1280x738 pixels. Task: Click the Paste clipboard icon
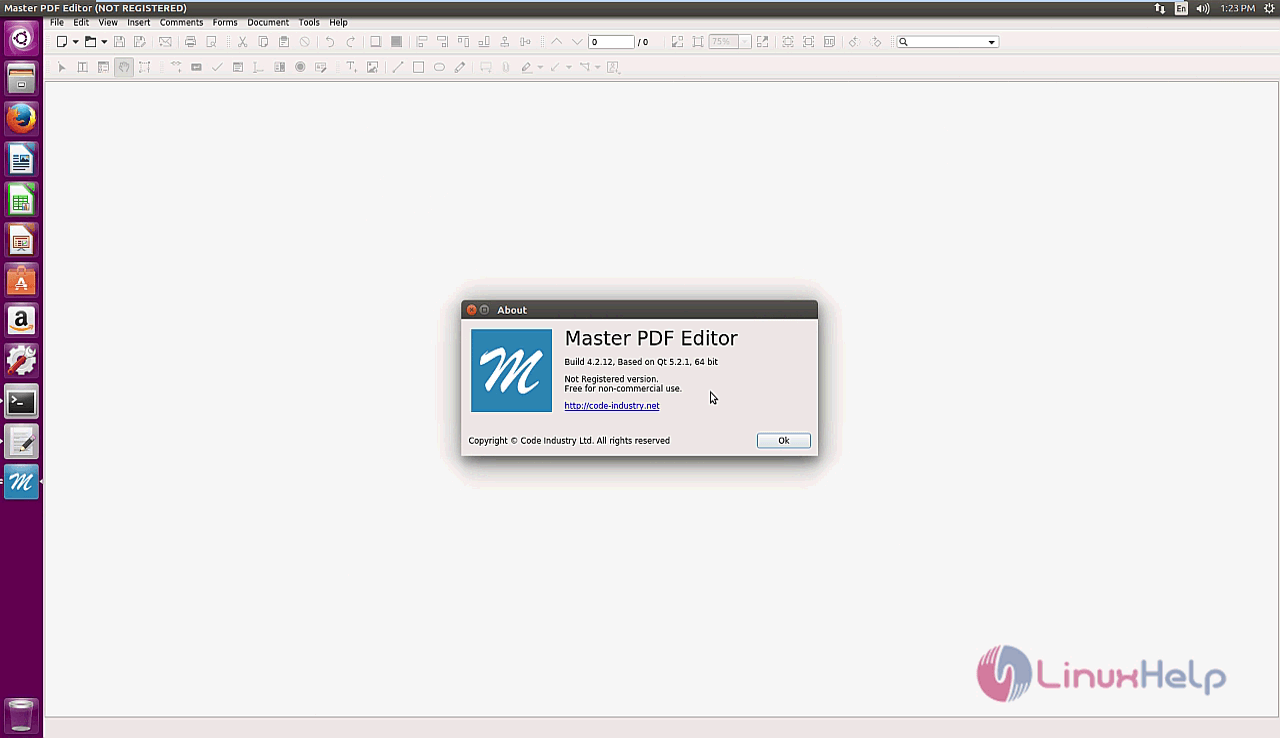[284, 42]
